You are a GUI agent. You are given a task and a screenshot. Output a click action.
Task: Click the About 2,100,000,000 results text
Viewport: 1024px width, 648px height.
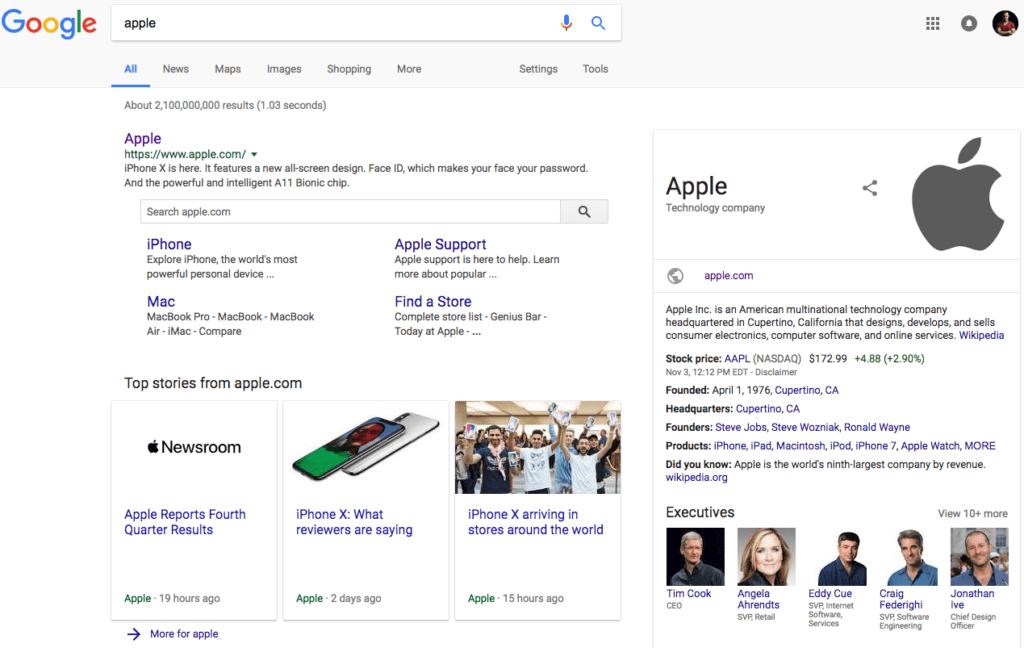point(225,105)
